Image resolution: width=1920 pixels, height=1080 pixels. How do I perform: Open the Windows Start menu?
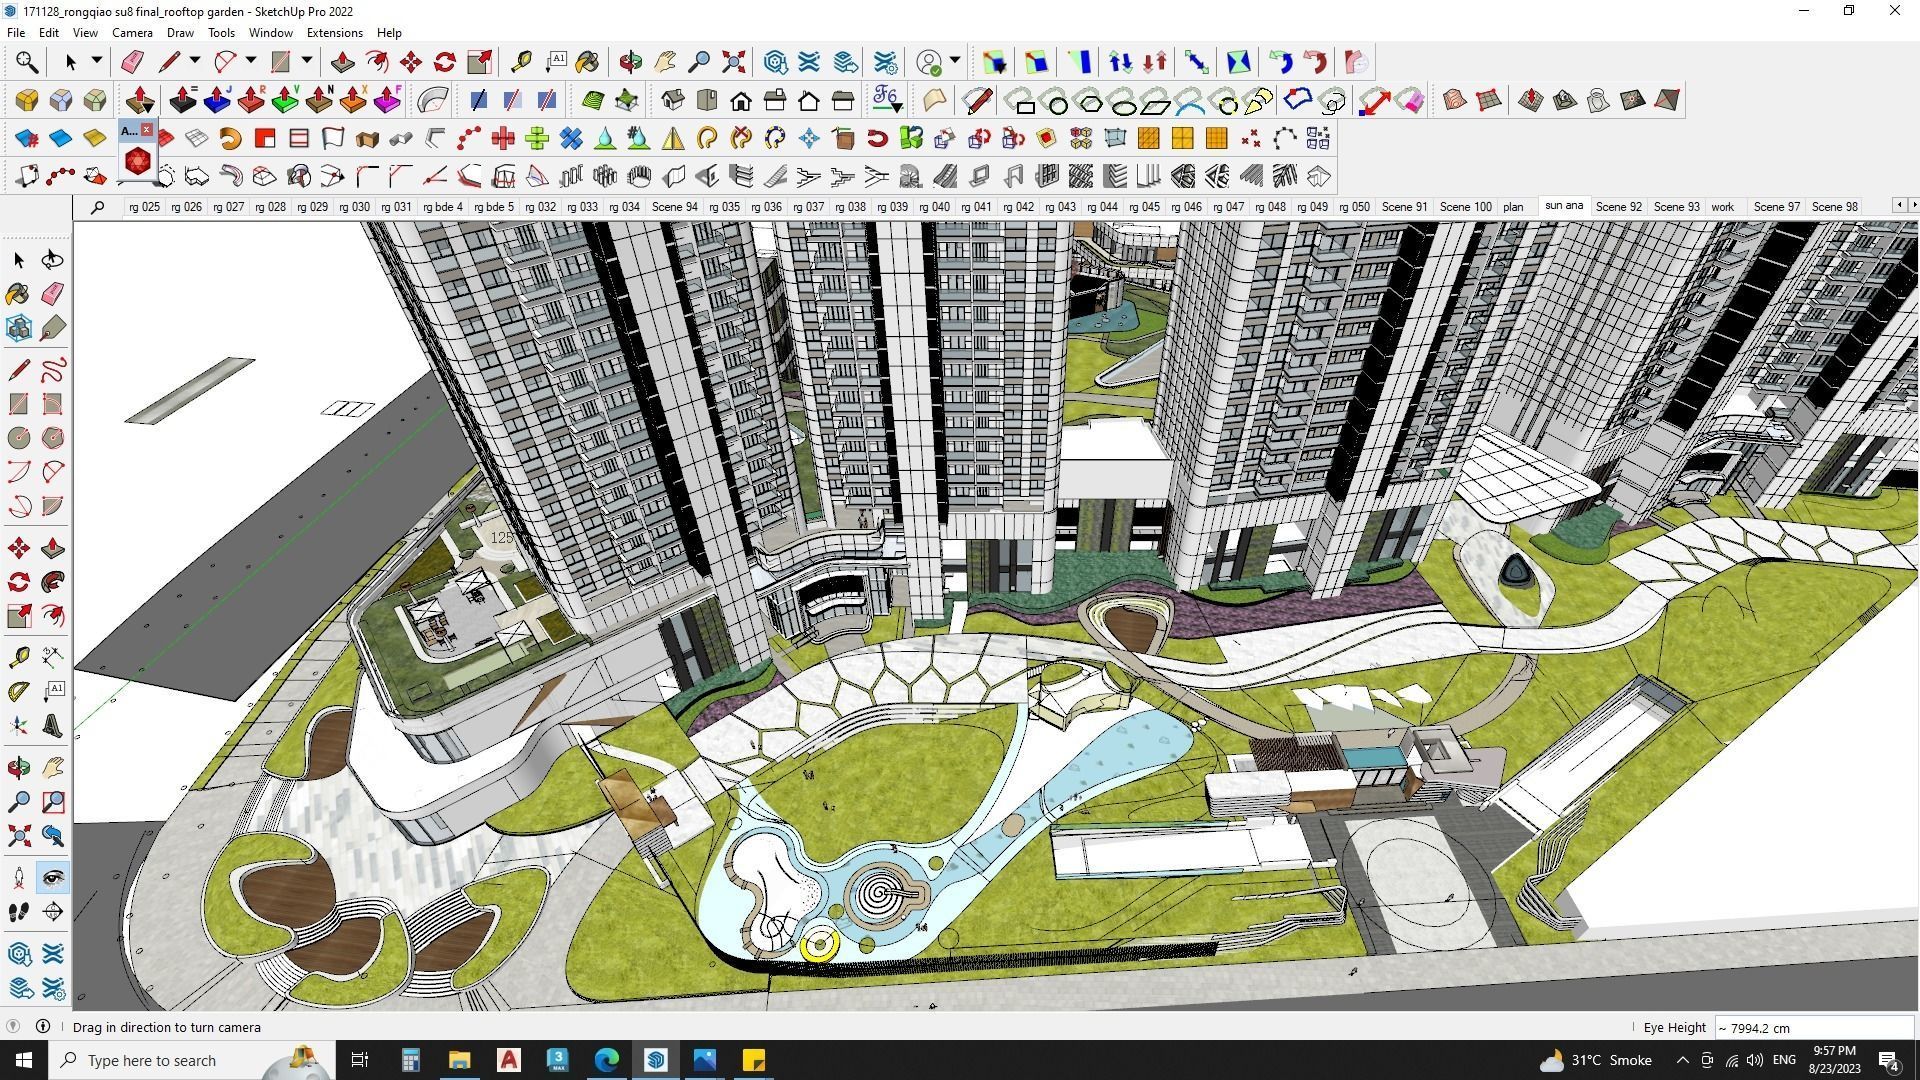pyautogui.click(x=24, y=1060)
